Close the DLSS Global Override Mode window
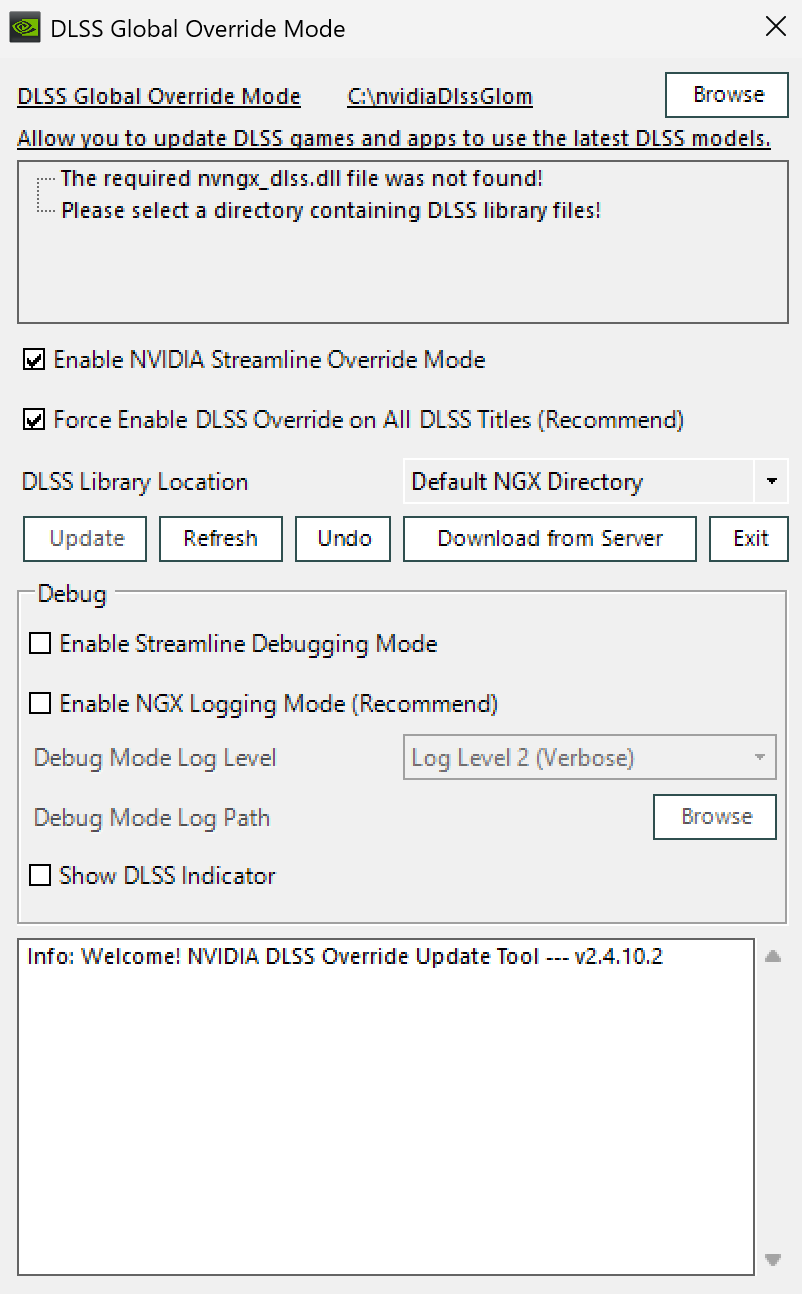The height and width of the screenshot is (1294, 802). (x=775, y=28)
